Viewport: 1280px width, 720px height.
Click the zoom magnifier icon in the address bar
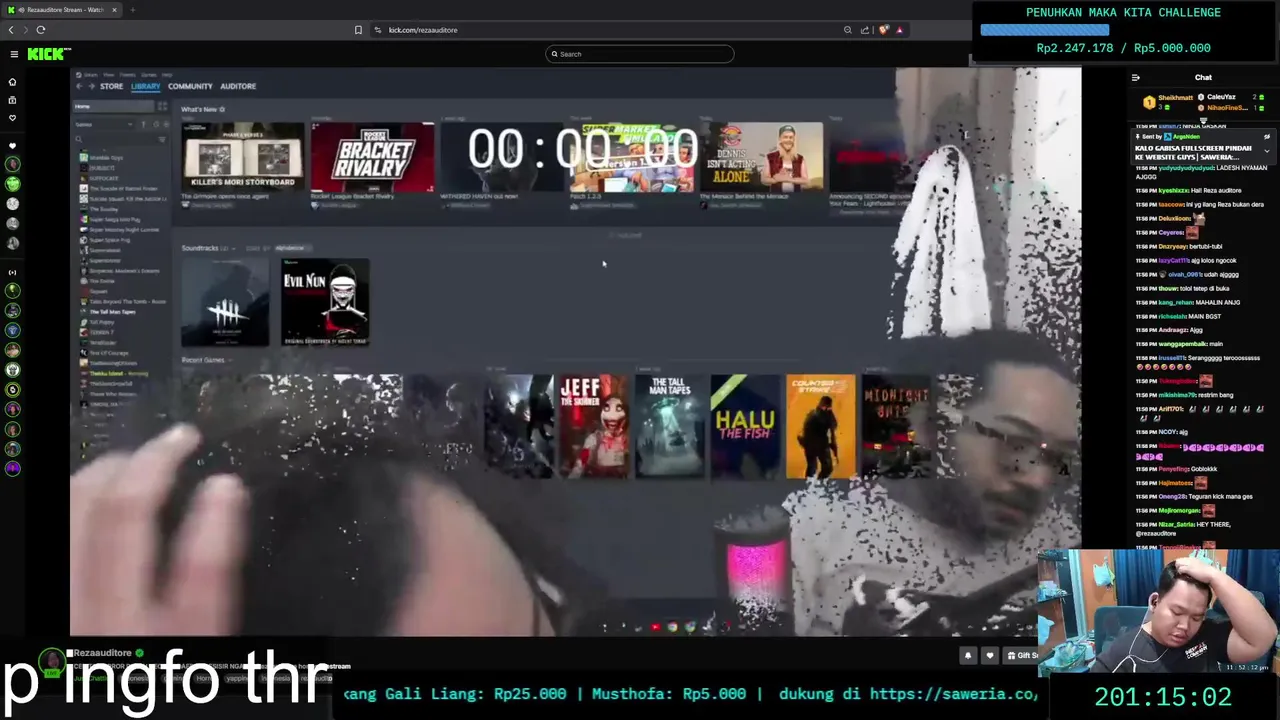pyautogui.click(x=848, y=30)
